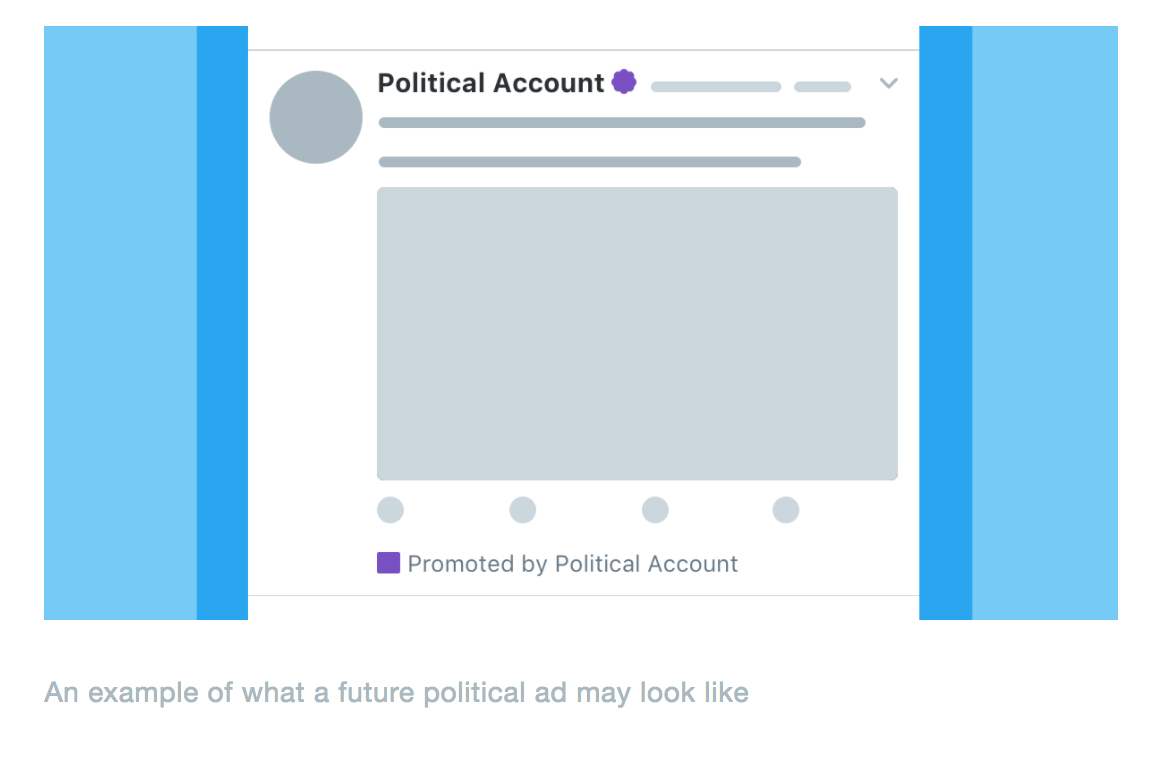
Task: Click the long handle placeholder bar after the badge
Action: point(716,87)
